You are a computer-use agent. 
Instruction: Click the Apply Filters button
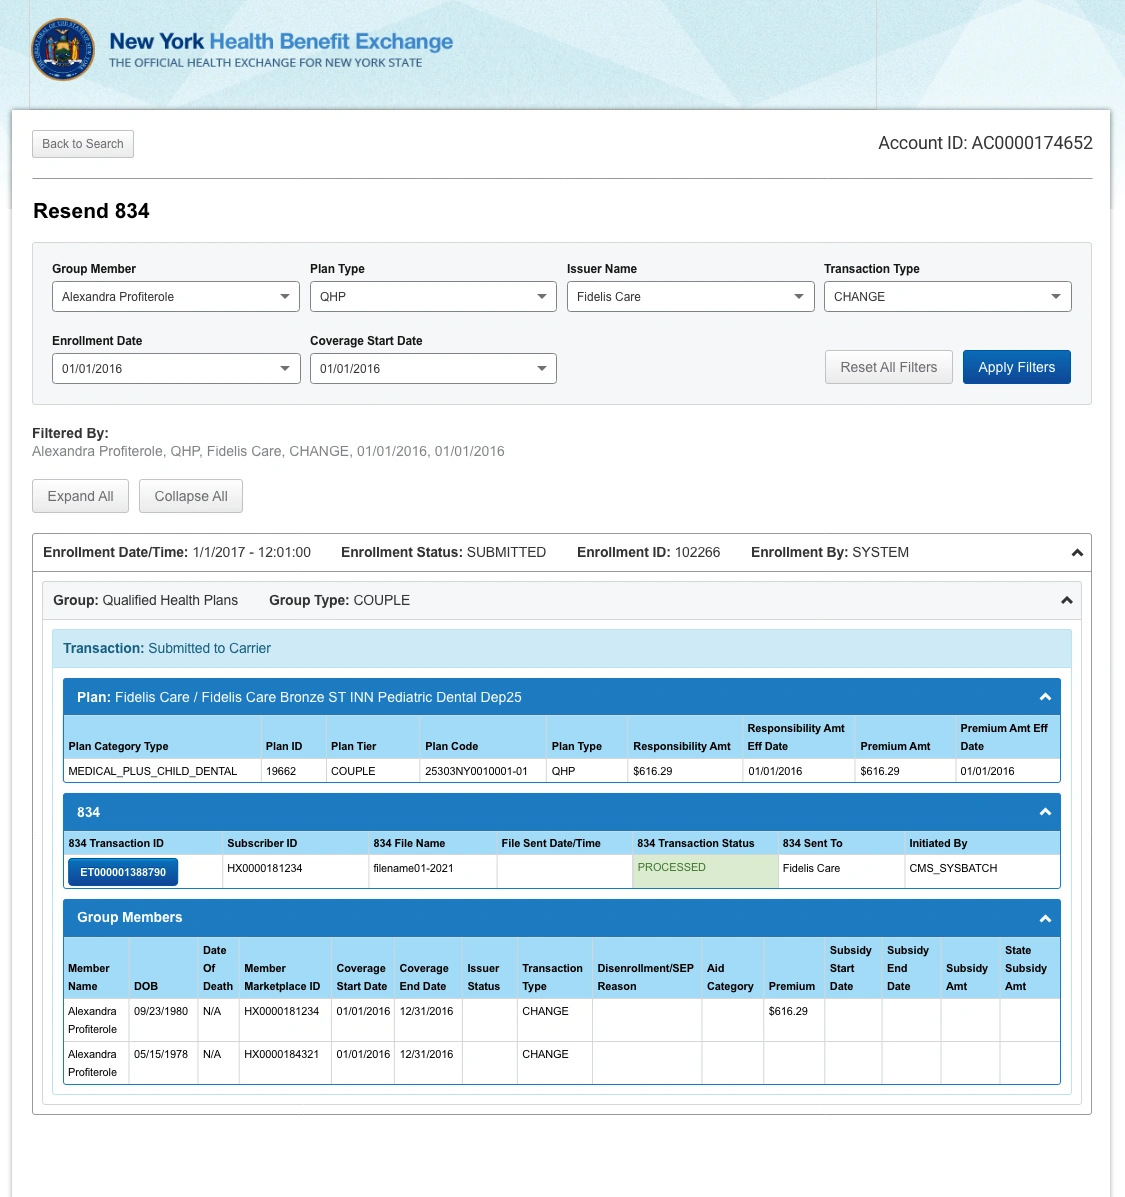point(1017,367)
